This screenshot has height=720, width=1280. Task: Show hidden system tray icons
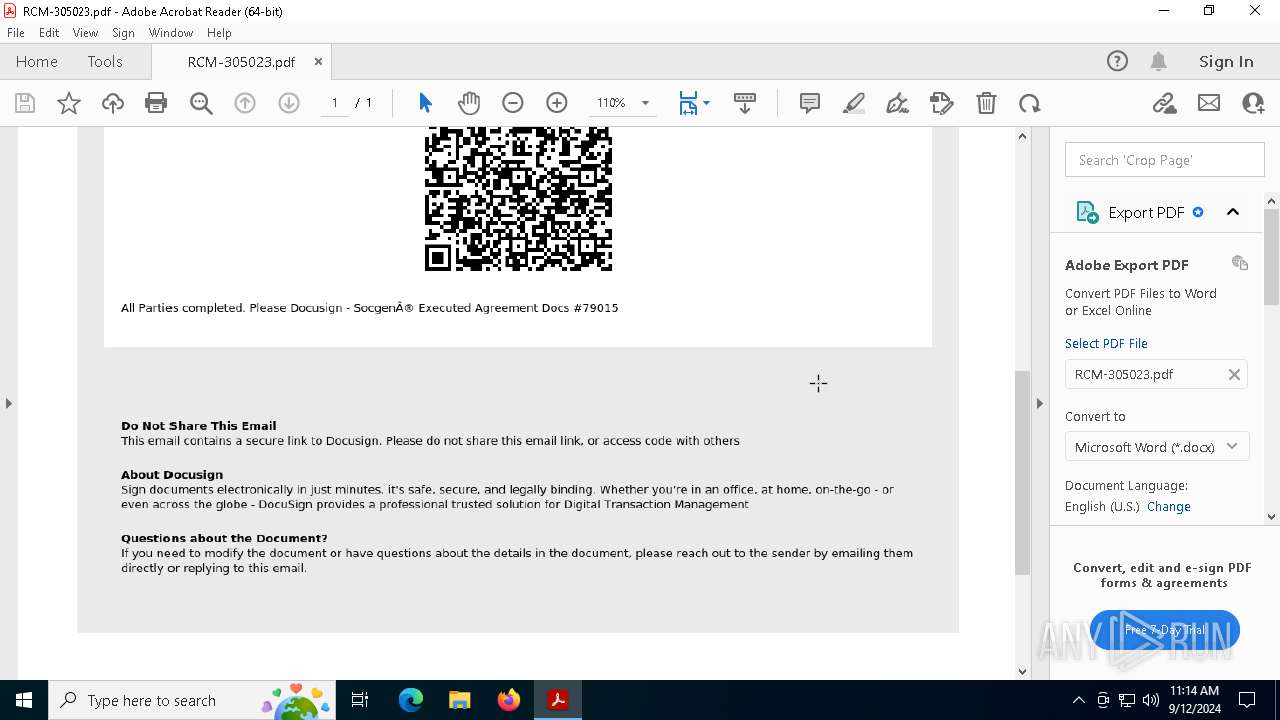(1078, 700)
